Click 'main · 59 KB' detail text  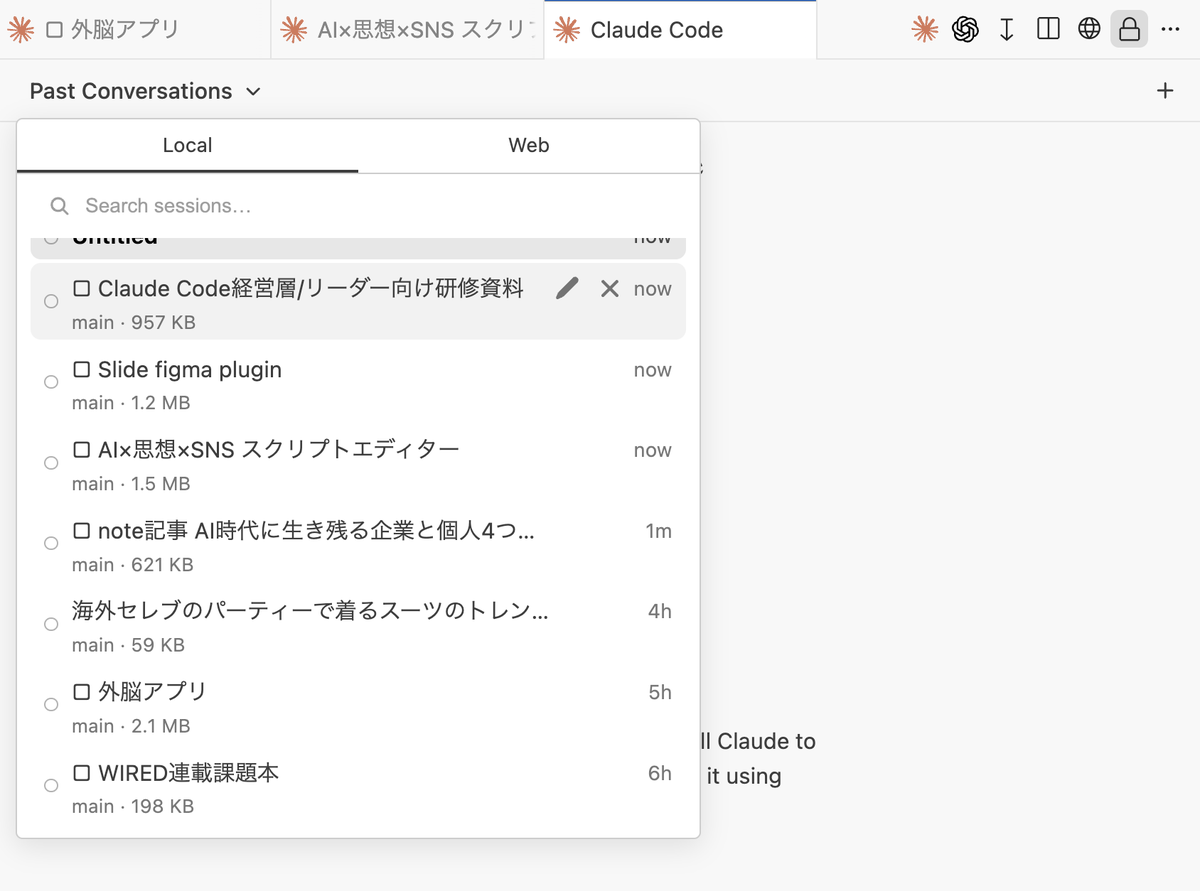coord(128,645)
